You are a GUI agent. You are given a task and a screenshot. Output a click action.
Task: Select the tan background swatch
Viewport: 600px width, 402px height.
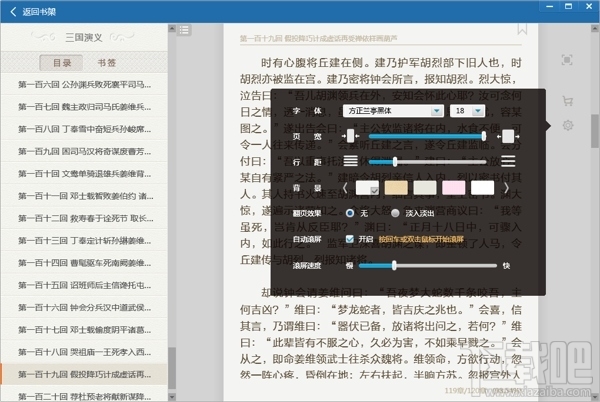click(x=396, y=188)
